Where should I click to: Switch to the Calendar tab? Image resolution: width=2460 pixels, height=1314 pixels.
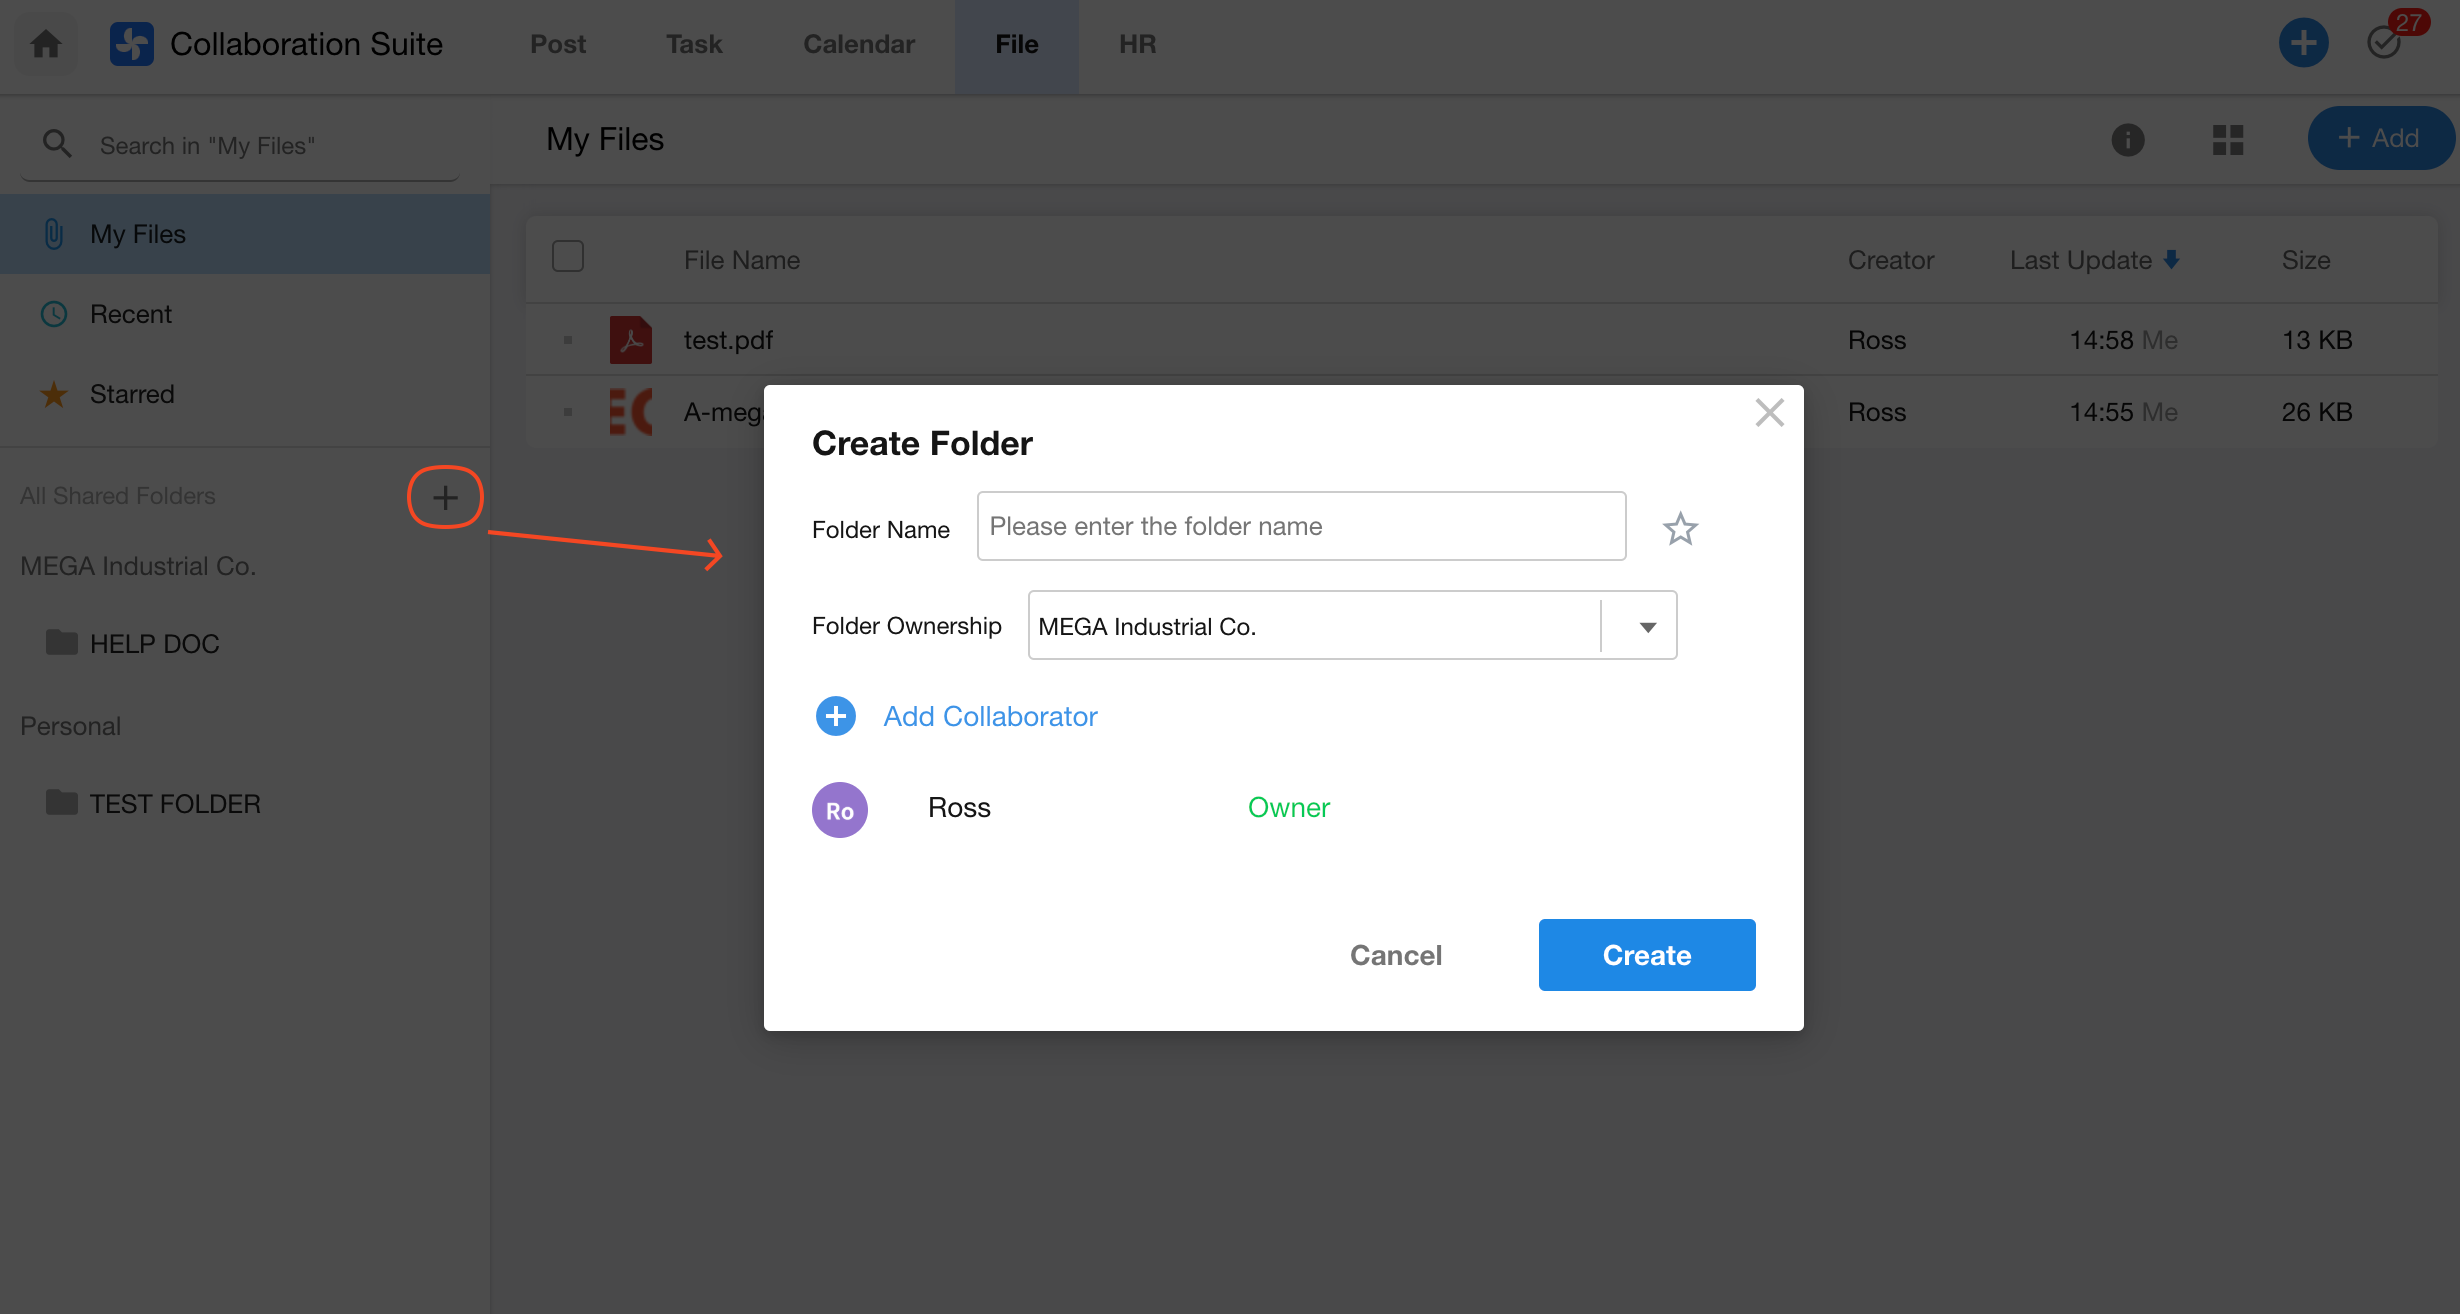point(858,44)
